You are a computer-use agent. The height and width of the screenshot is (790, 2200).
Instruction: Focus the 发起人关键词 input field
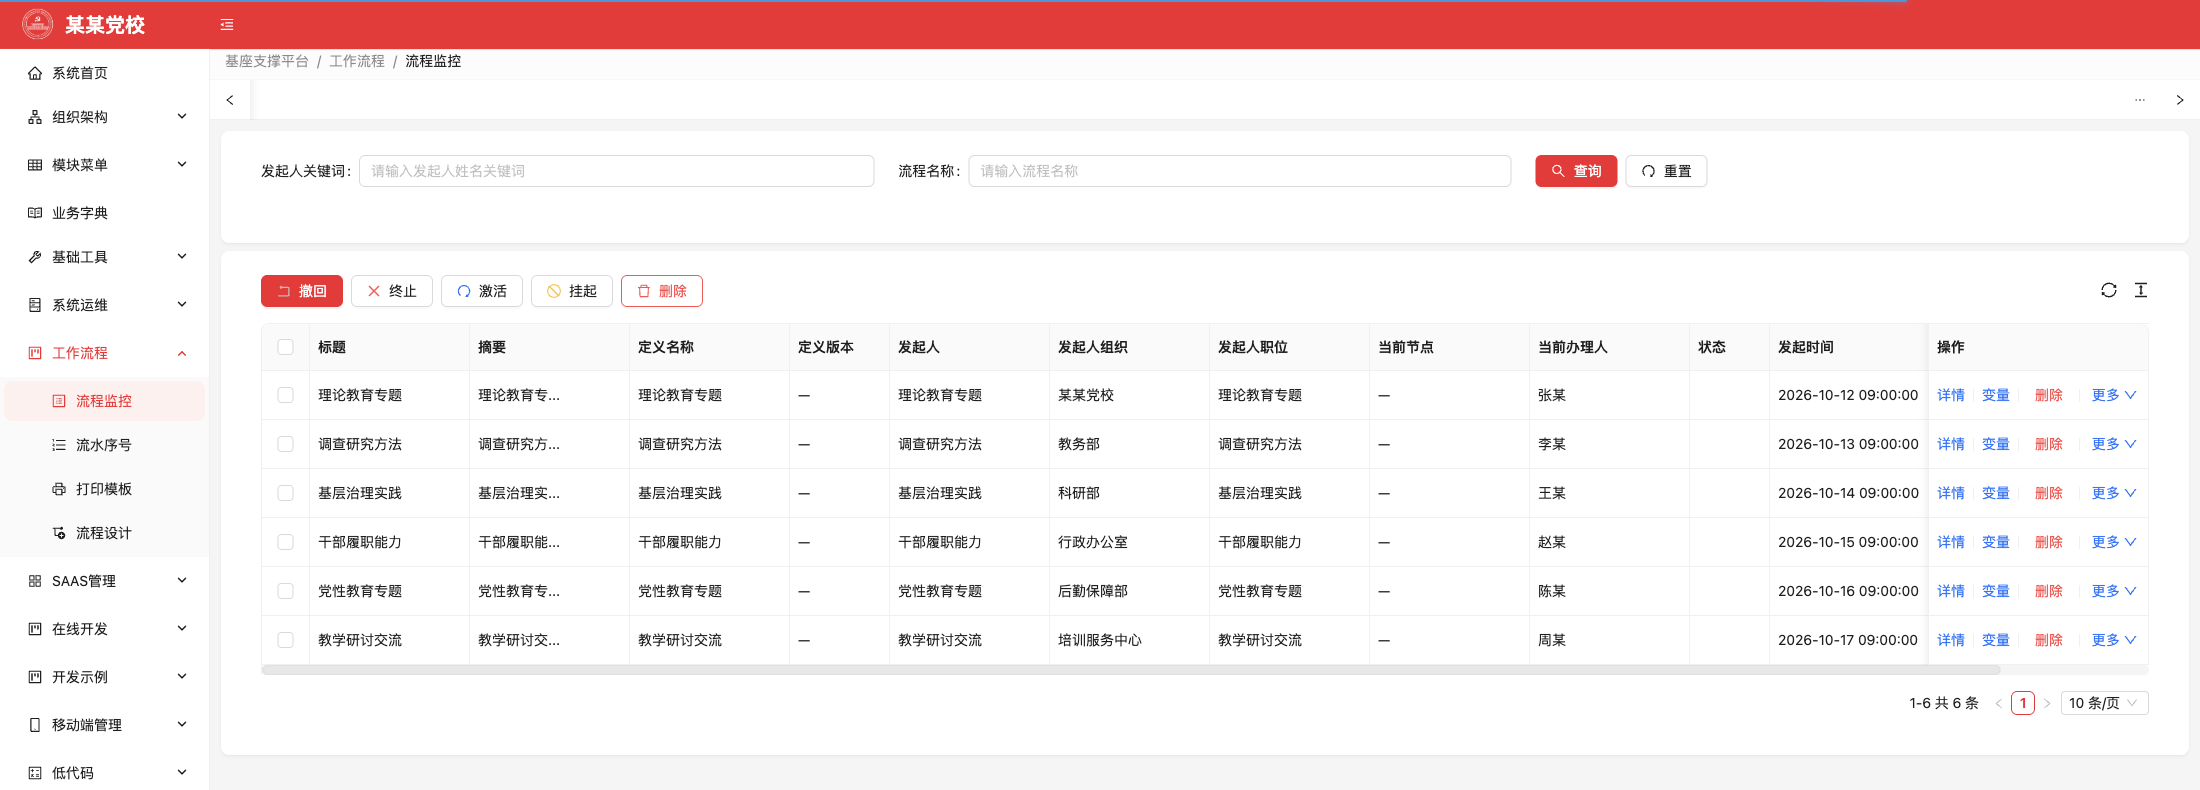point(617,171)
